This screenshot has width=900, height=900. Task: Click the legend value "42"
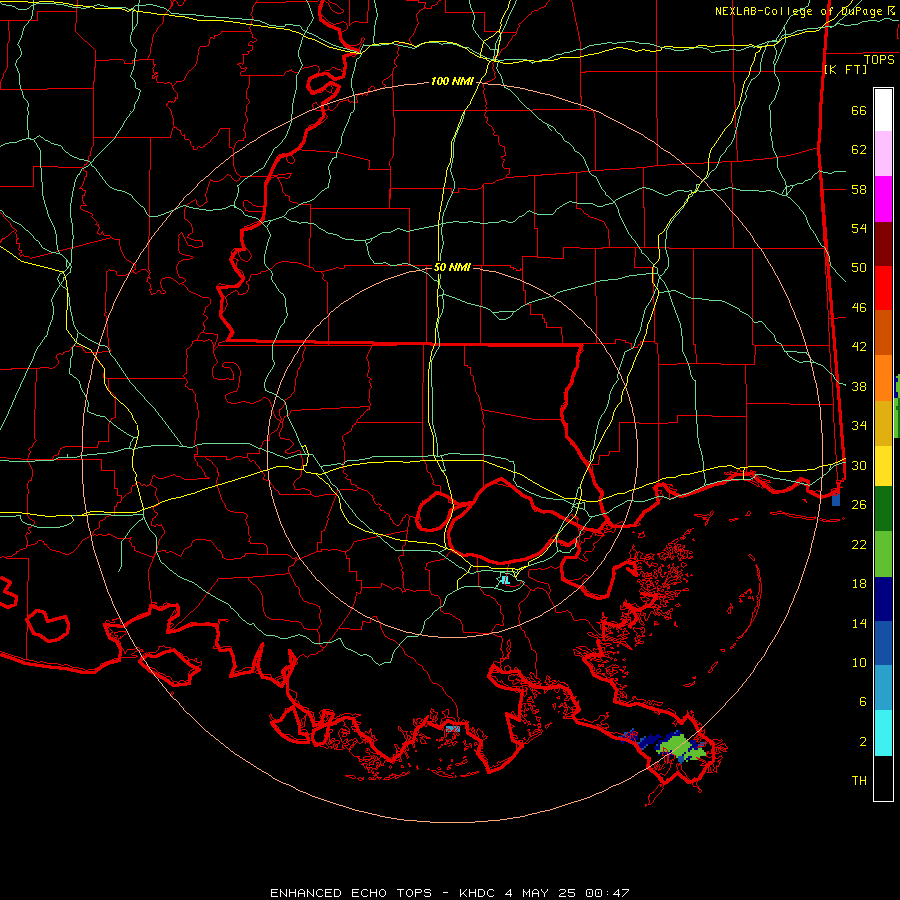(x=859, y=347)
